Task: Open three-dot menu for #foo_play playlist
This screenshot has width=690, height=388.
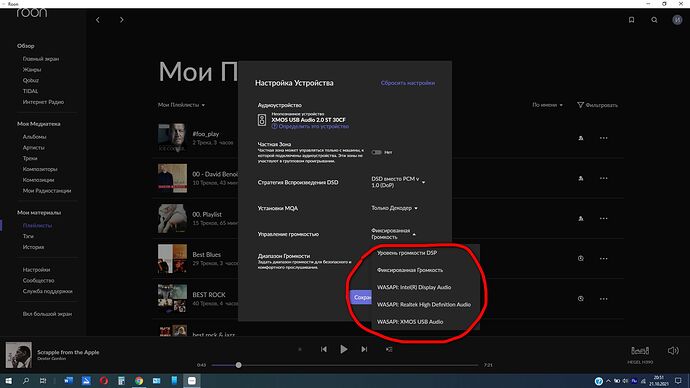Action: click(x=603, y=138)
